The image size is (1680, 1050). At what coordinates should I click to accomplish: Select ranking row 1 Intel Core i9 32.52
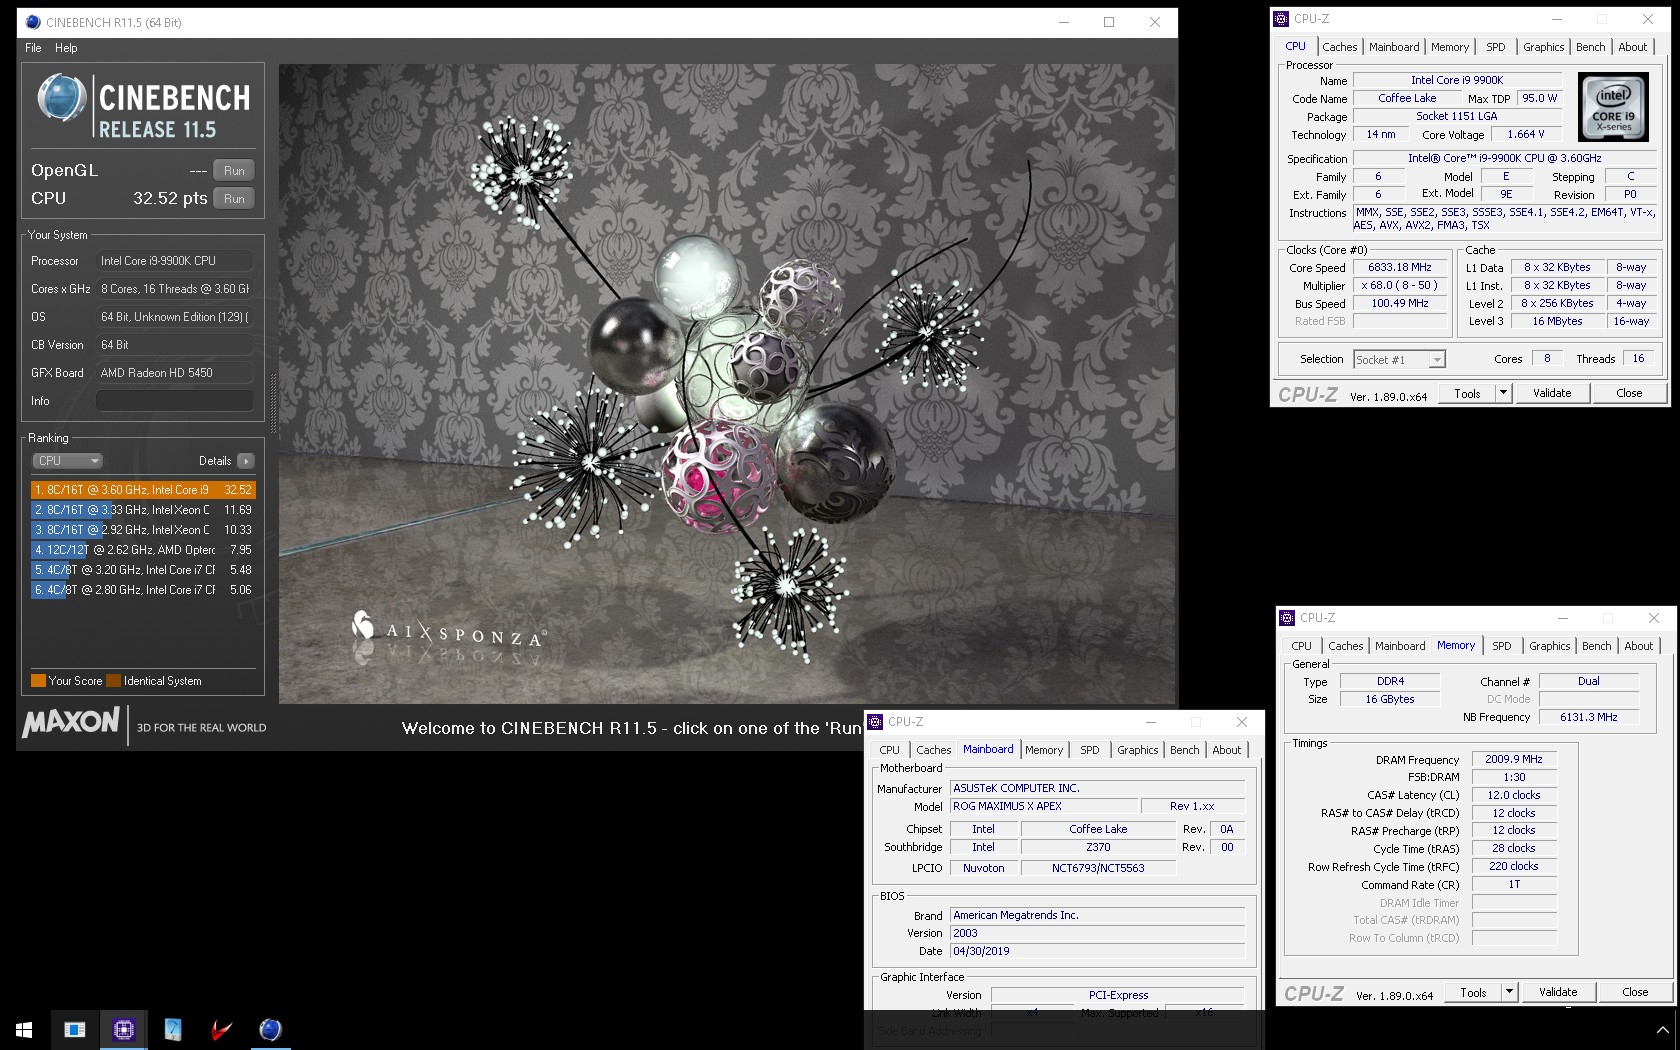click(143, 490)
